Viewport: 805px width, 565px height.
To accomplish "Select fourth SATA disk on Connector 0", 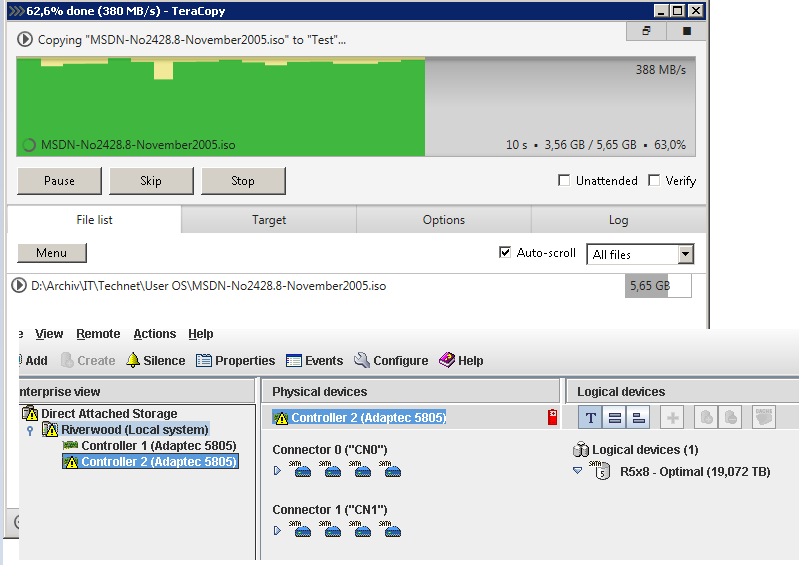I will pyautogui.click(x=392, y=470).
